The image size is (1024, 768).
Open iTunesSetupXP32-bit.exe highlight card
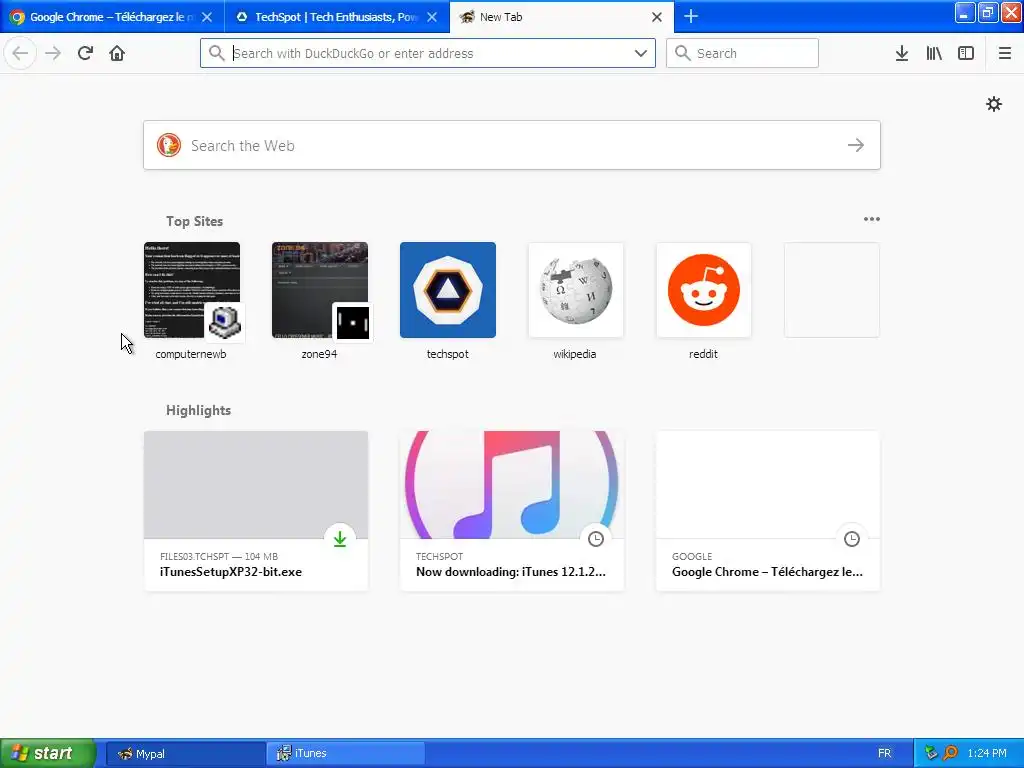pos(256,511)
